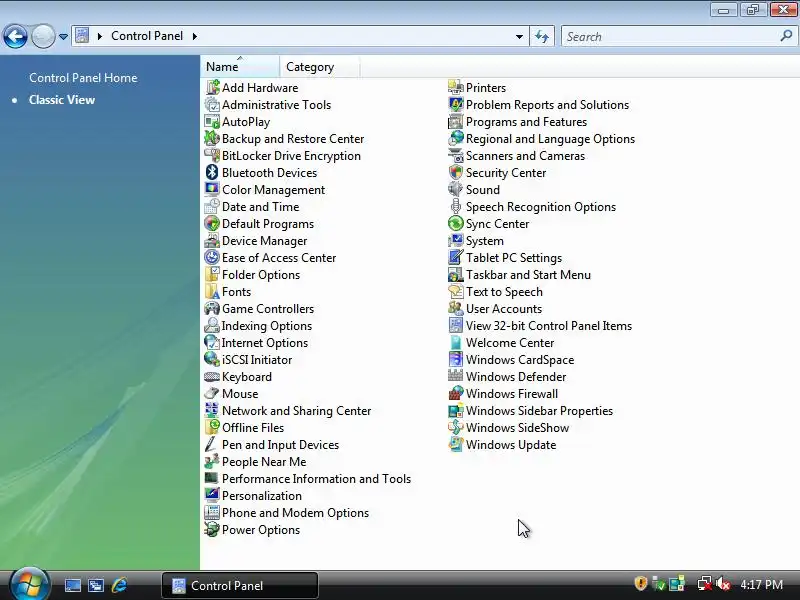The width and height of the screenshot is (800, 600).
Task: Select Regional and Language Options
Action: pos(542,138)
